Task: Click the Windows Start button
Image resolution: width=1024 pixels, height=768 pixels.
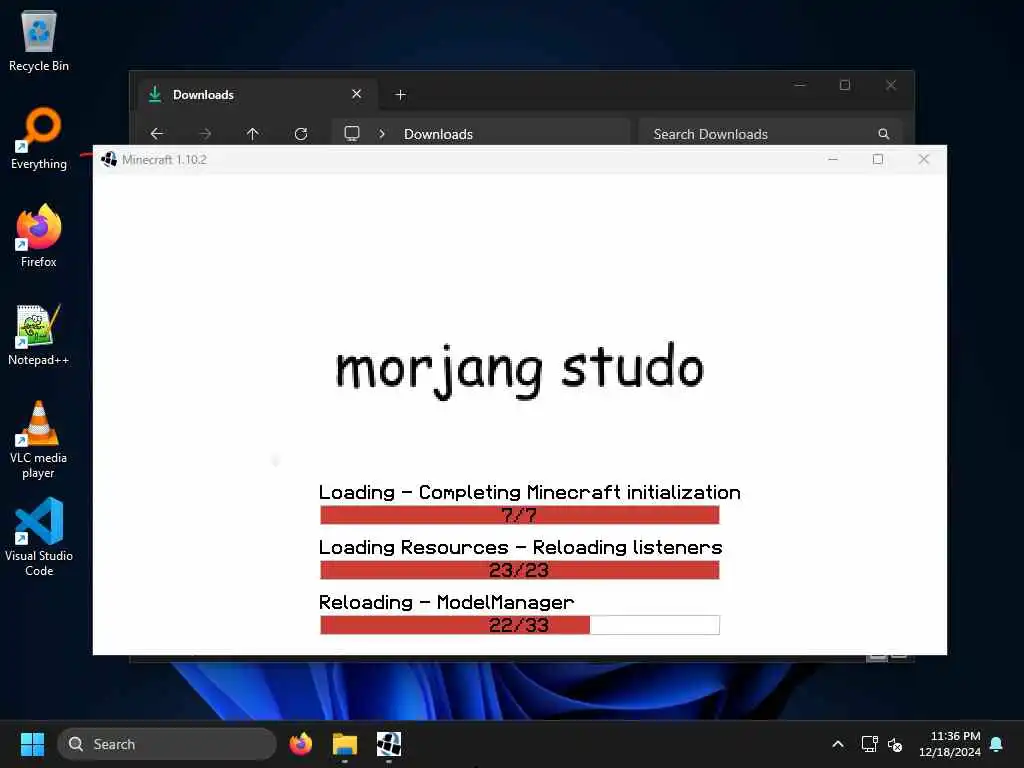Action: 32,744
